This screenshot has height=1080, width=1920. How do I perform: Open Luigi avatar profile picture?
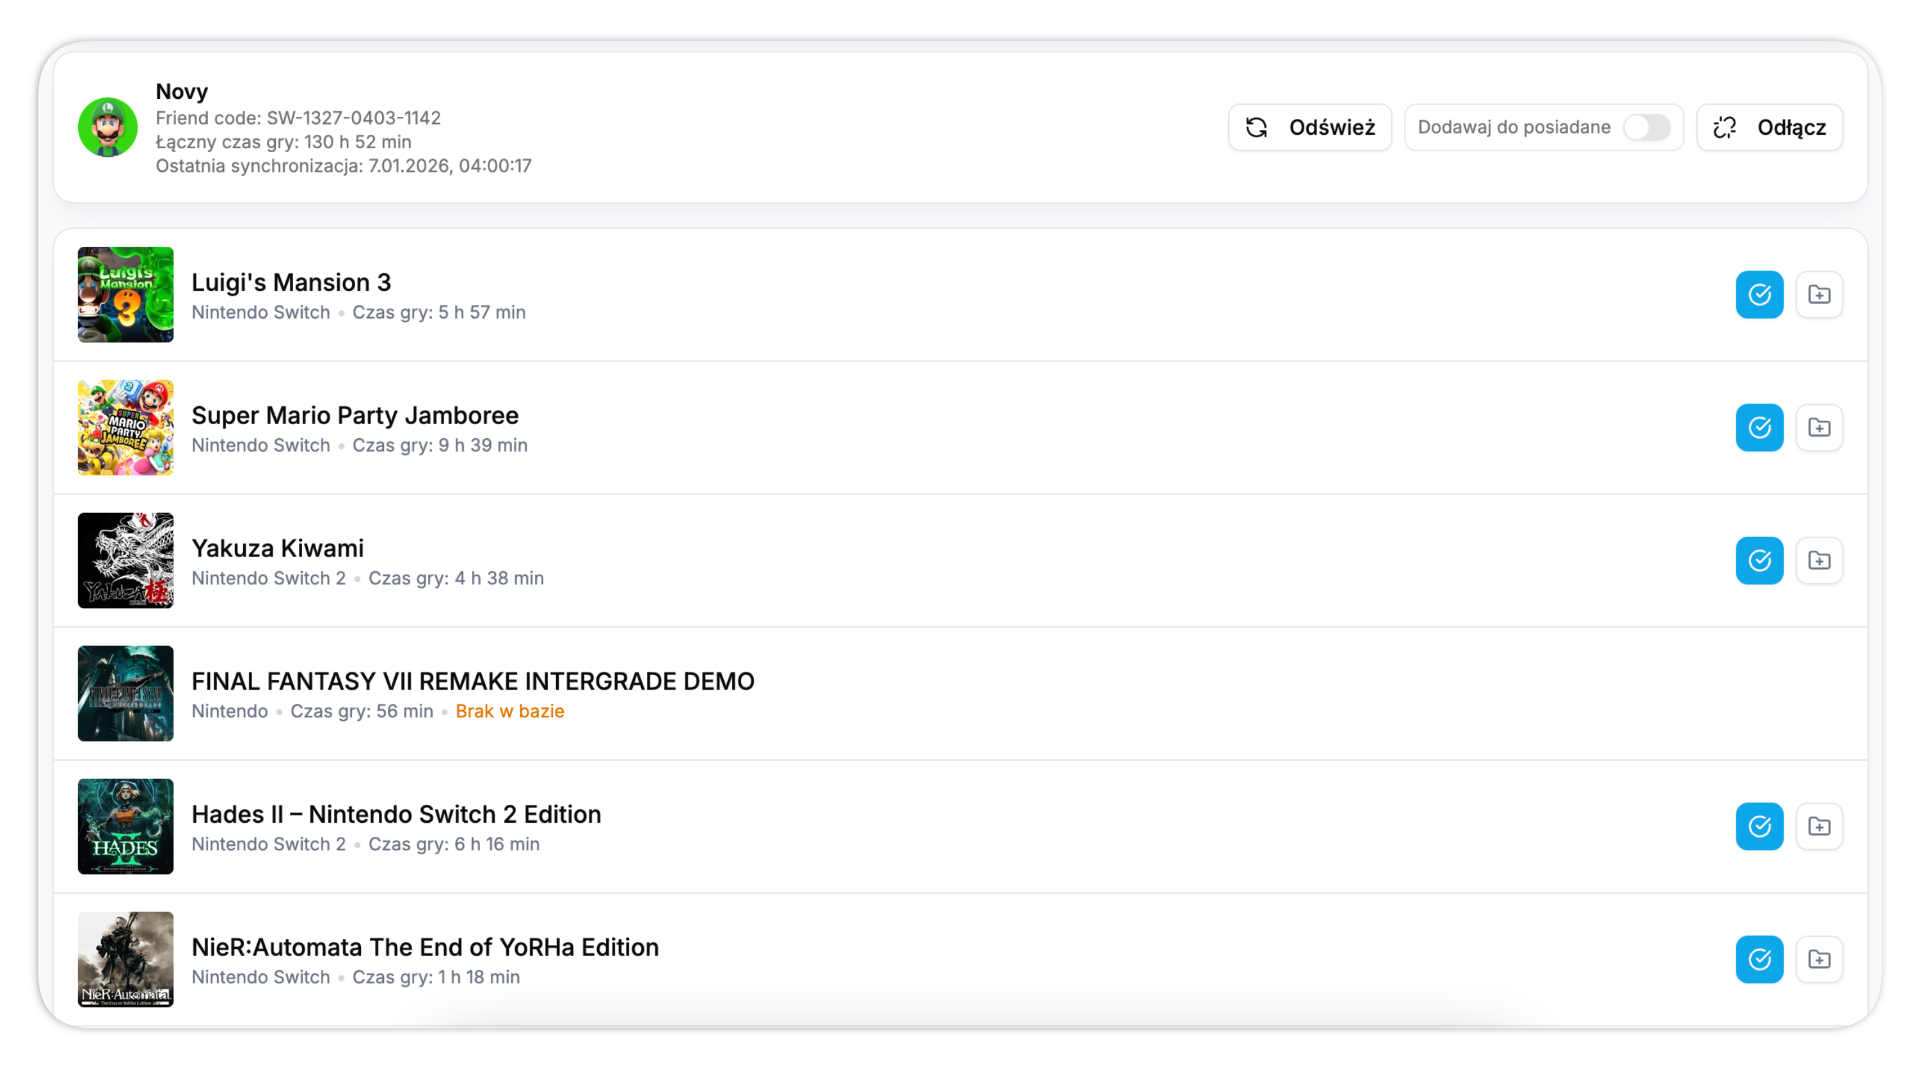[x=108, y=128]
